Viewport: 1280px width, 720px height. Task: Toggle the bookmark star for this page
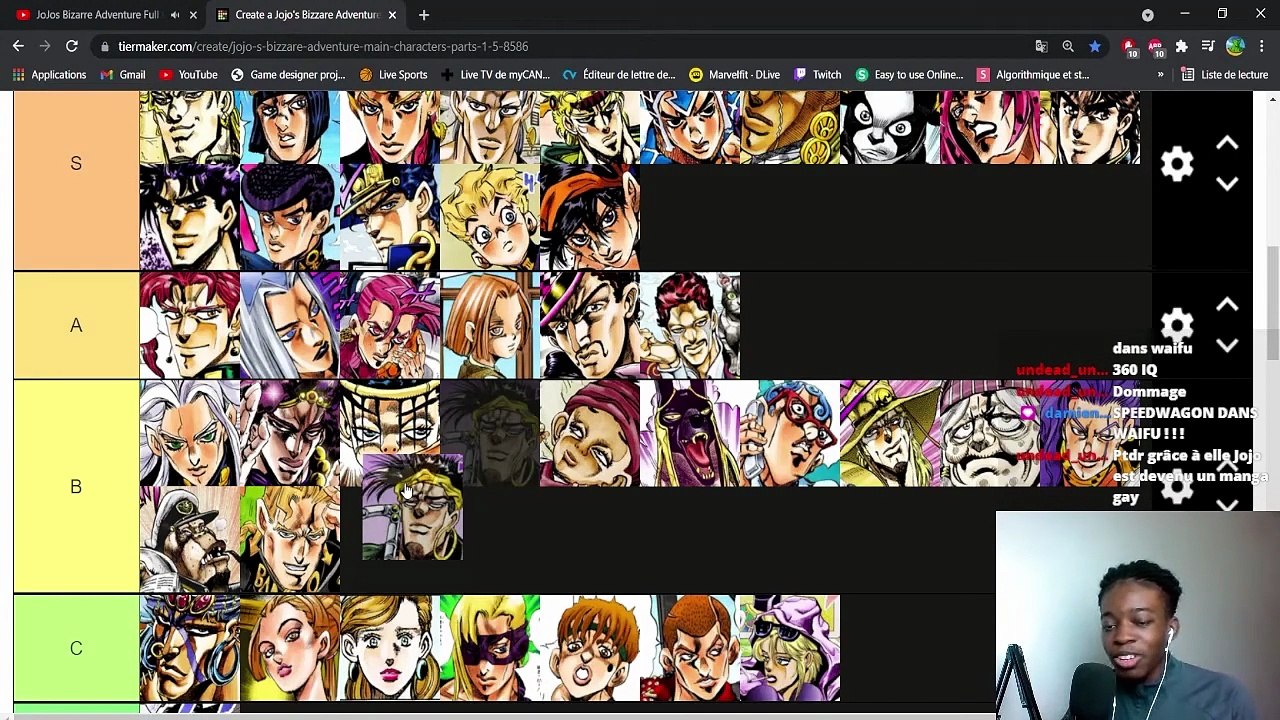coord(1095,46)
